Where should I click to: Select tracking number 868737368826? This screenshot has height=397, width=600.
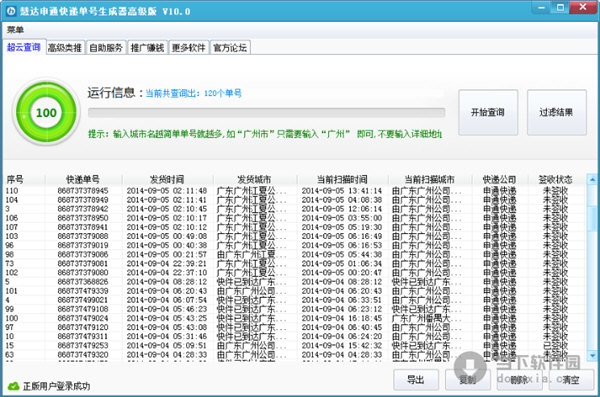[83, 282]
